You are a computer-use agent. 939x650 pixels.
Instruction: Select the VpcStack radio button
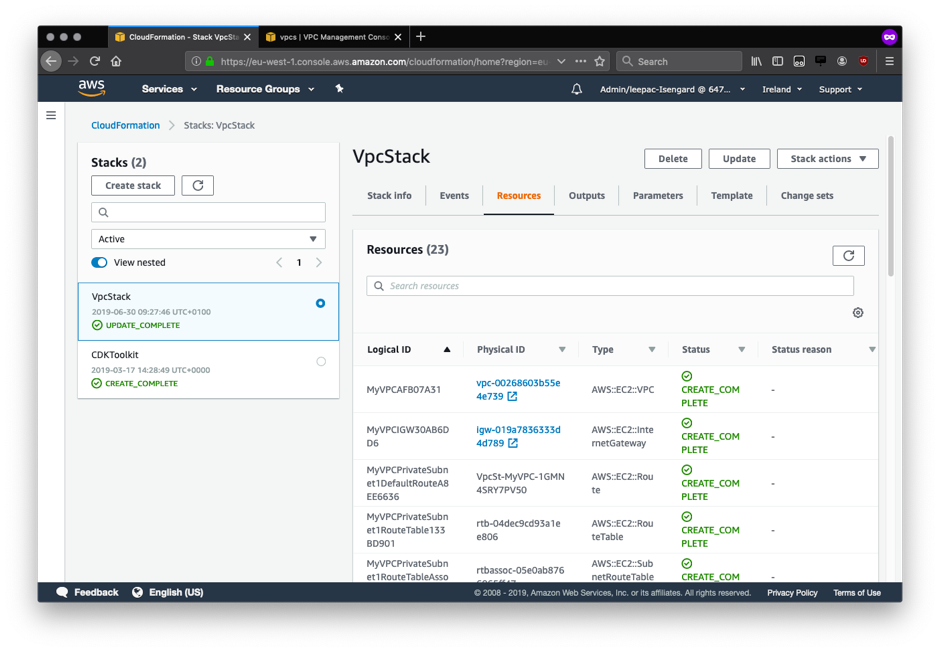320,303
